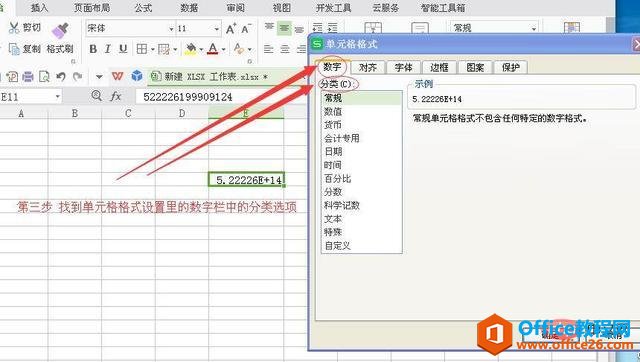The image size is (640, 362).
Task: Open the insert function fx button
Action: tap(116, 96)
